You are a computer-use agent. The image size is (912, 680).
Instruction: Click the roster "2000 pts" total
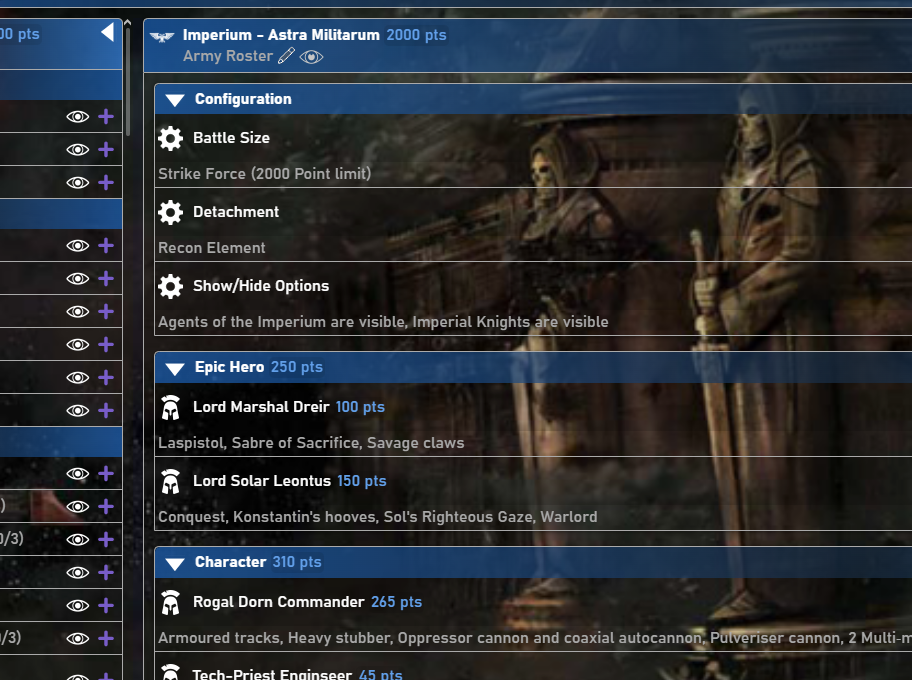416,35
